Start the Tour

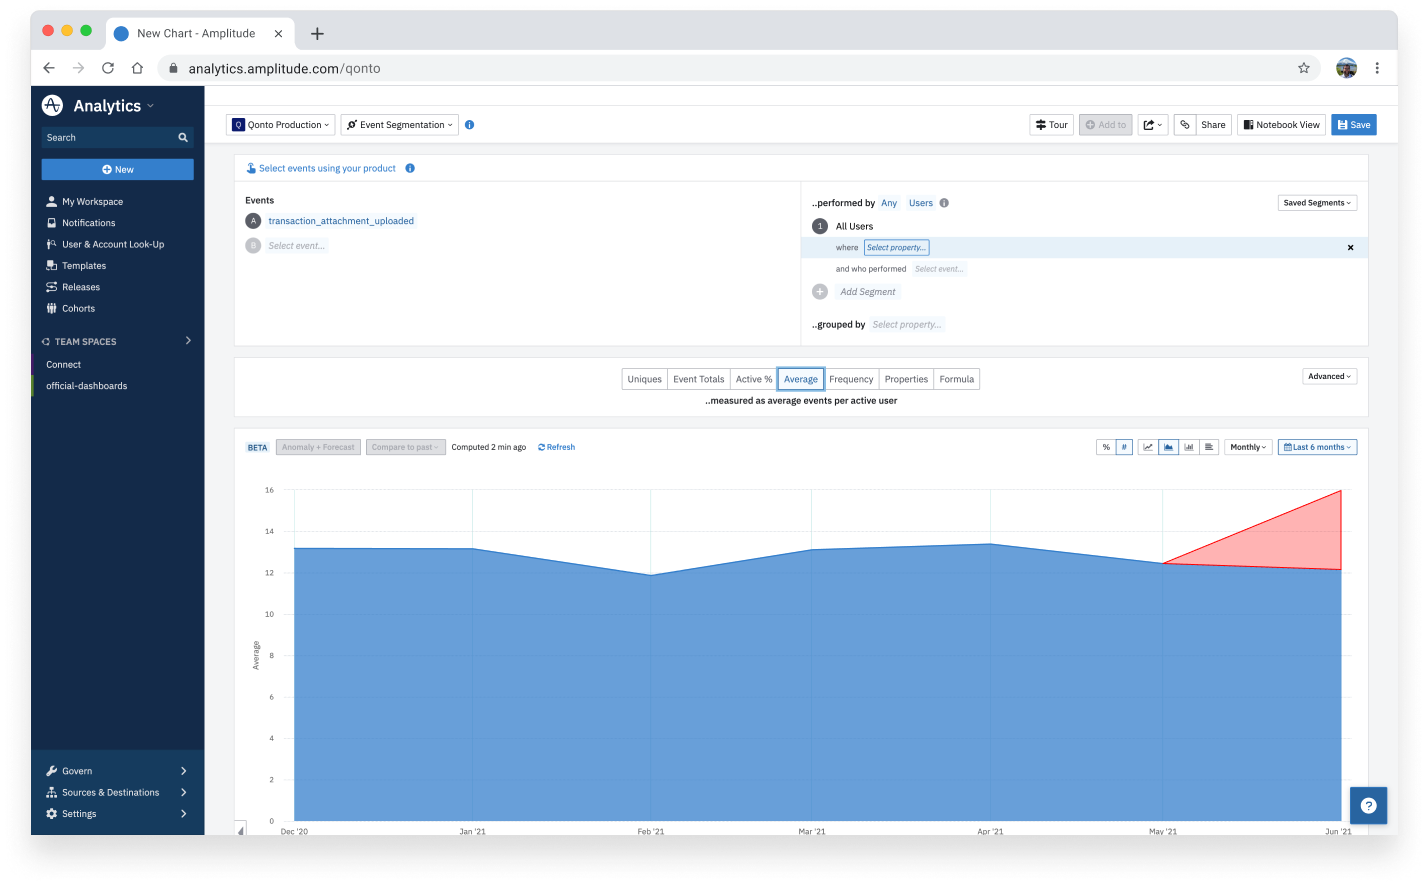(x=1052, y=125)
